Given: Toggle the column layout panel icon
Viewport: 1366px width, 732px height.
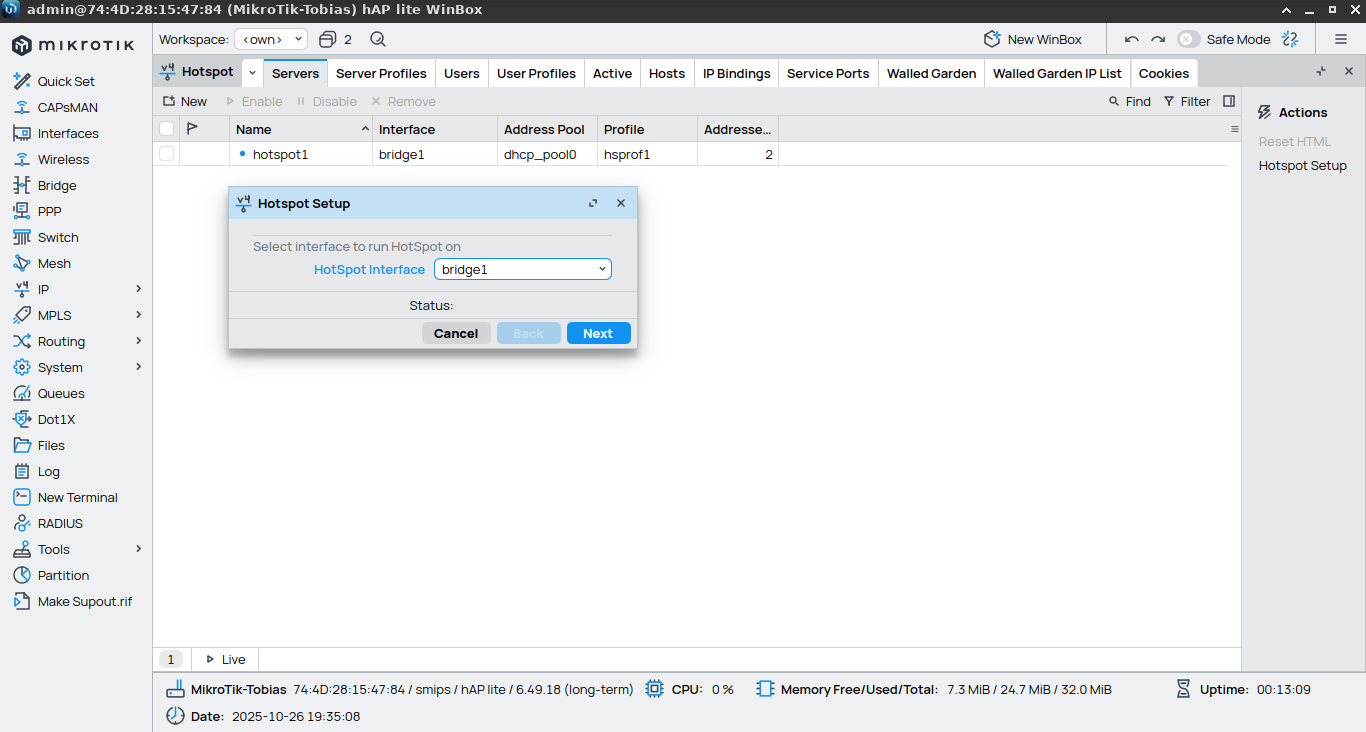Looking at the screenshot, I should (x=1229, y=101).
